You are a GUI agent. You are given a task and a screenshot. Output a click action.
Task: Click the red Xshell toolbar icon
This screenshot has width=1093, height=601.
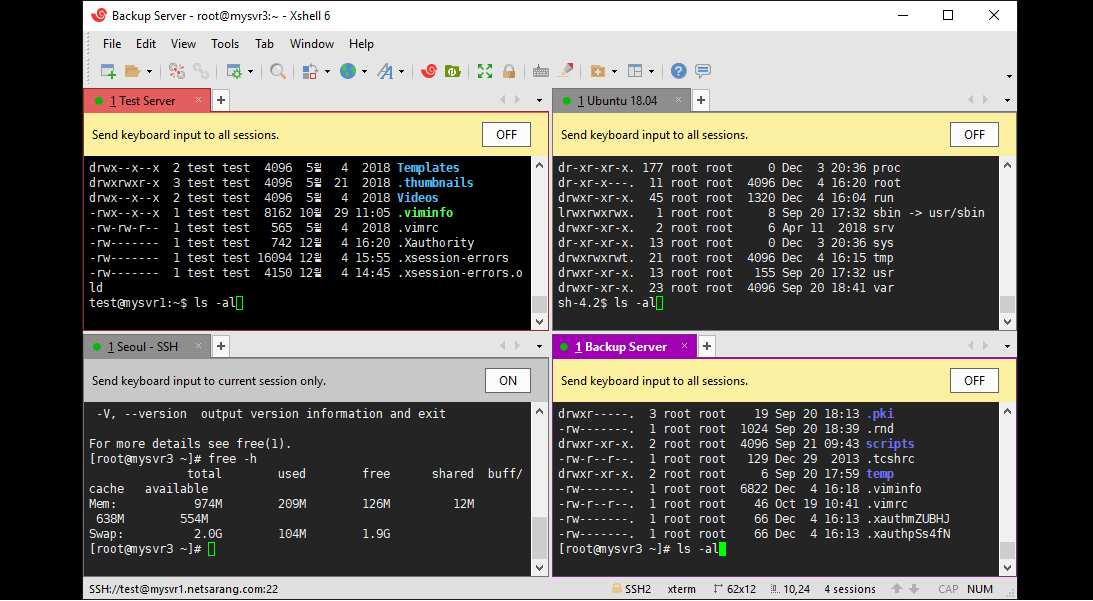tap(429, 71)
